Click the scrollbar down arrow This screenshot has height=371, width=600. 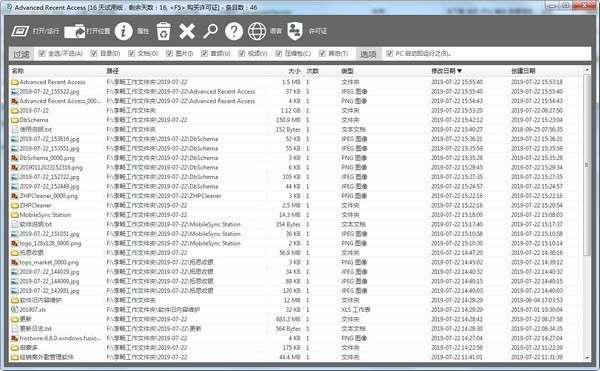tap(587, 358)
